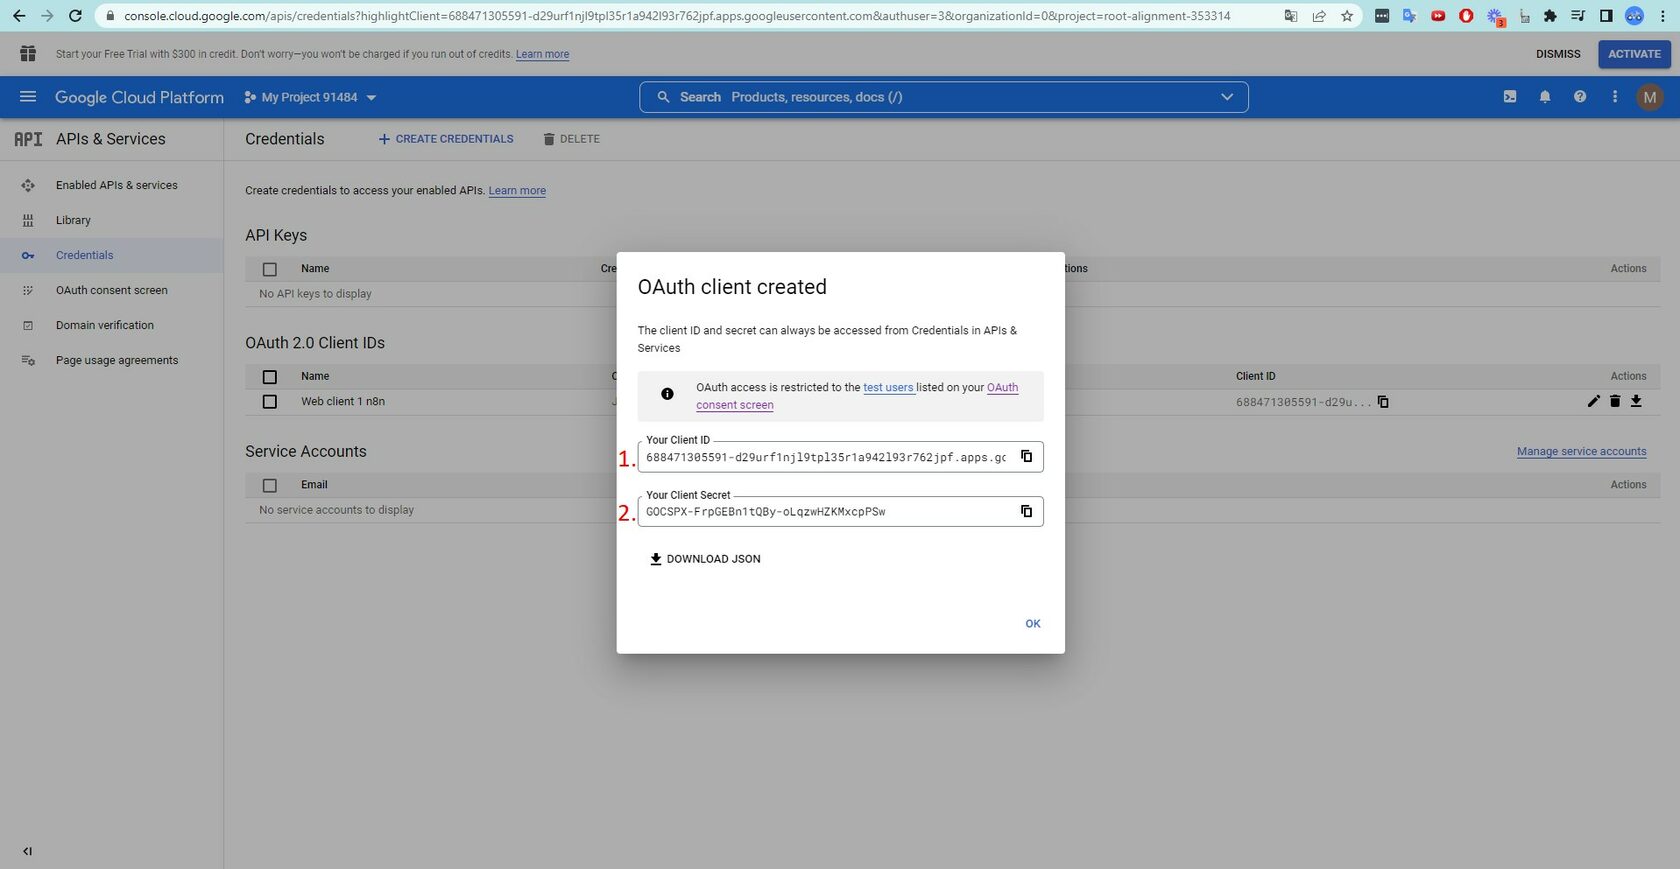Go forward in the browser

(x=47, y=16)
